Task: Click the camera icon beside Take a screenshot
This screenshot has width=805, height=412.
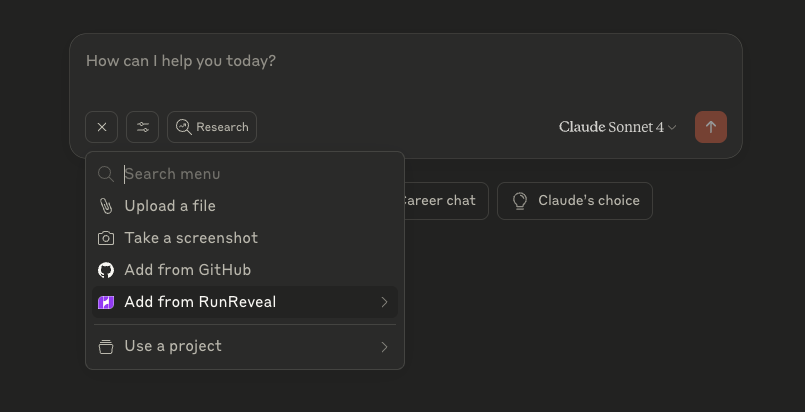Action: [106, 238]
